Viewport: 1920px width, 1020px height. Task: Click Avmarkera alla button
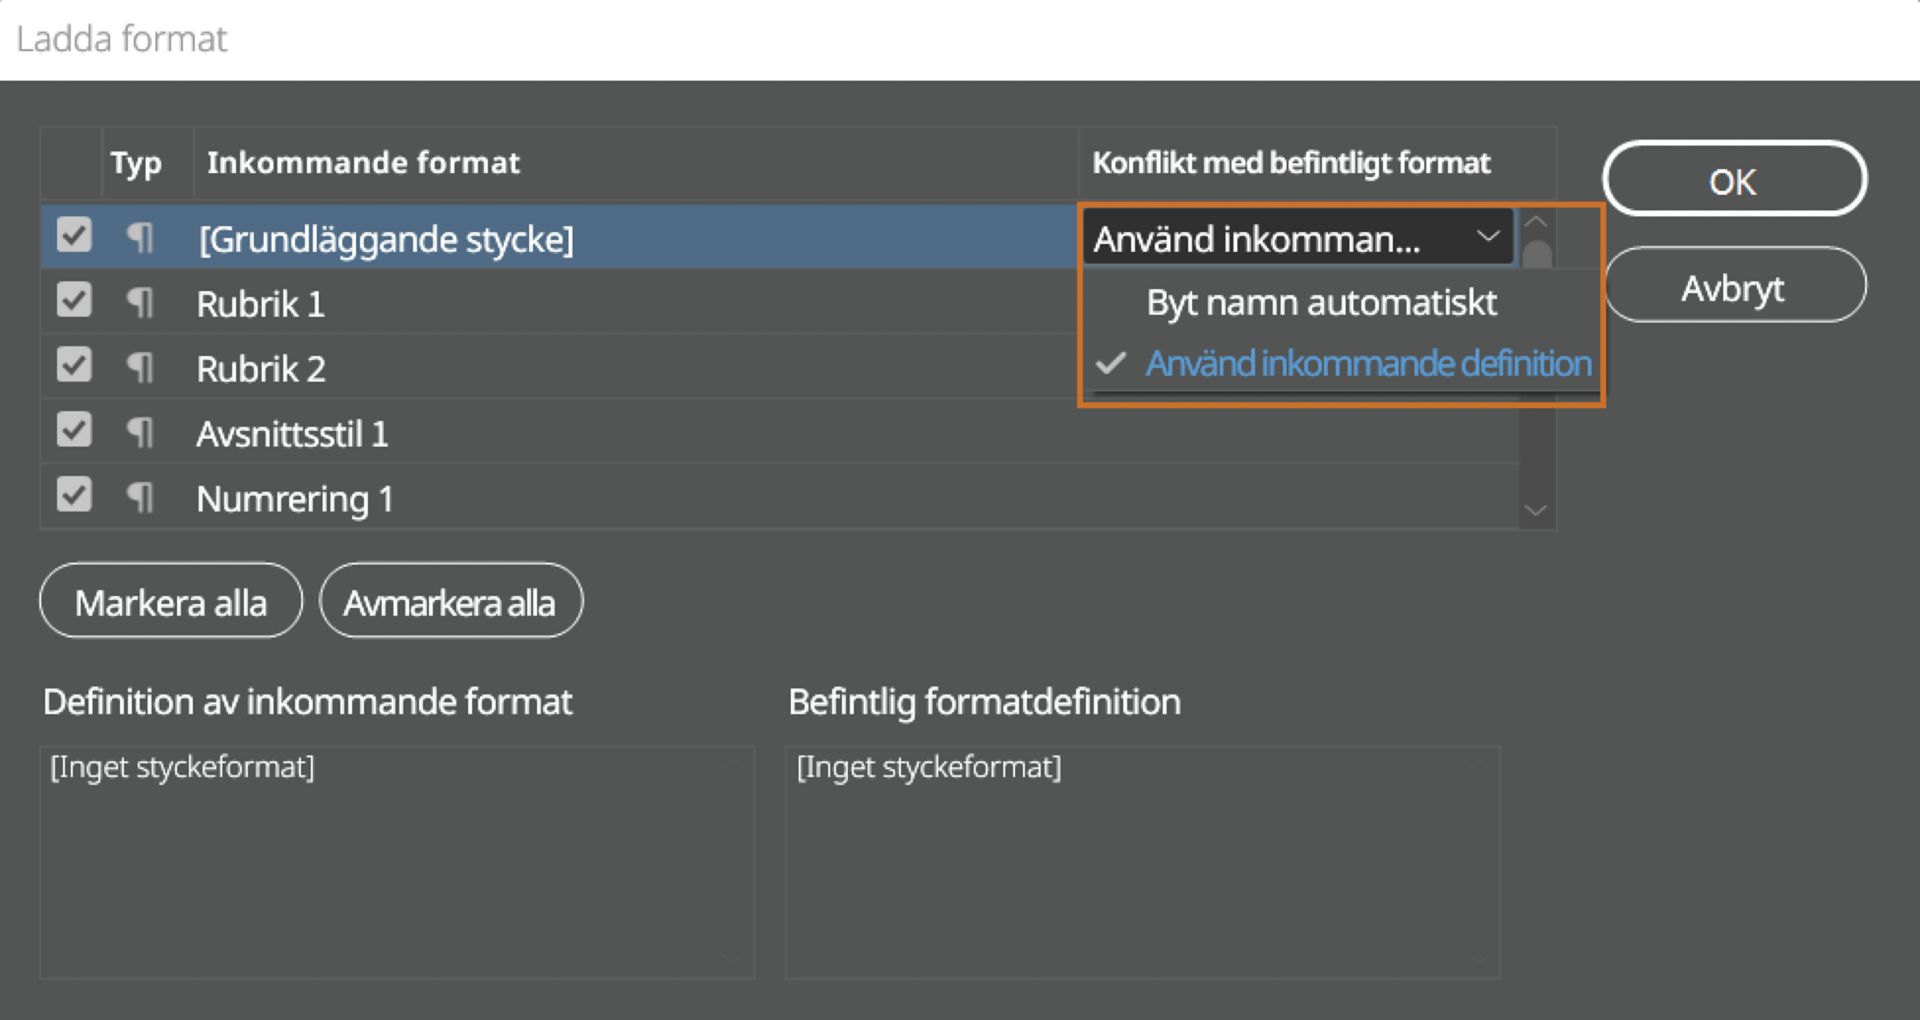click(450, 603)
